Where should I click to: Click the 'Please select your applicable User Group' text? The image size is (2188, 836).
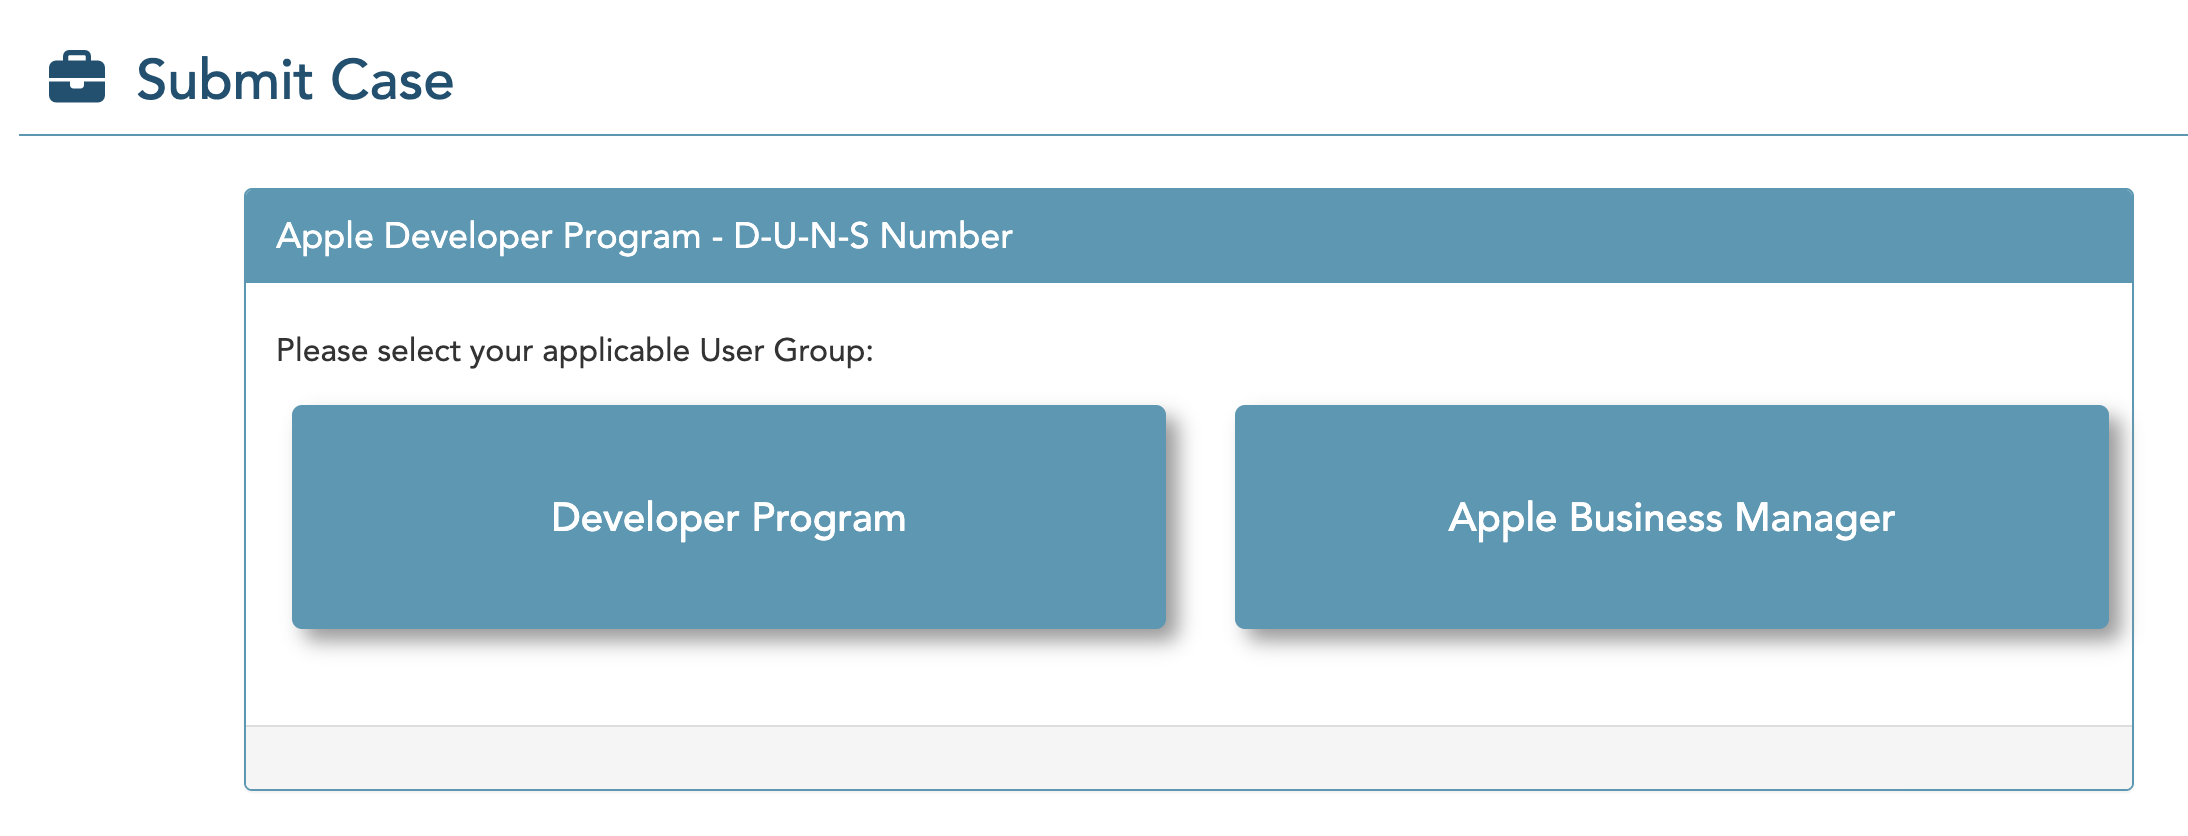click(x=575, y=351)
